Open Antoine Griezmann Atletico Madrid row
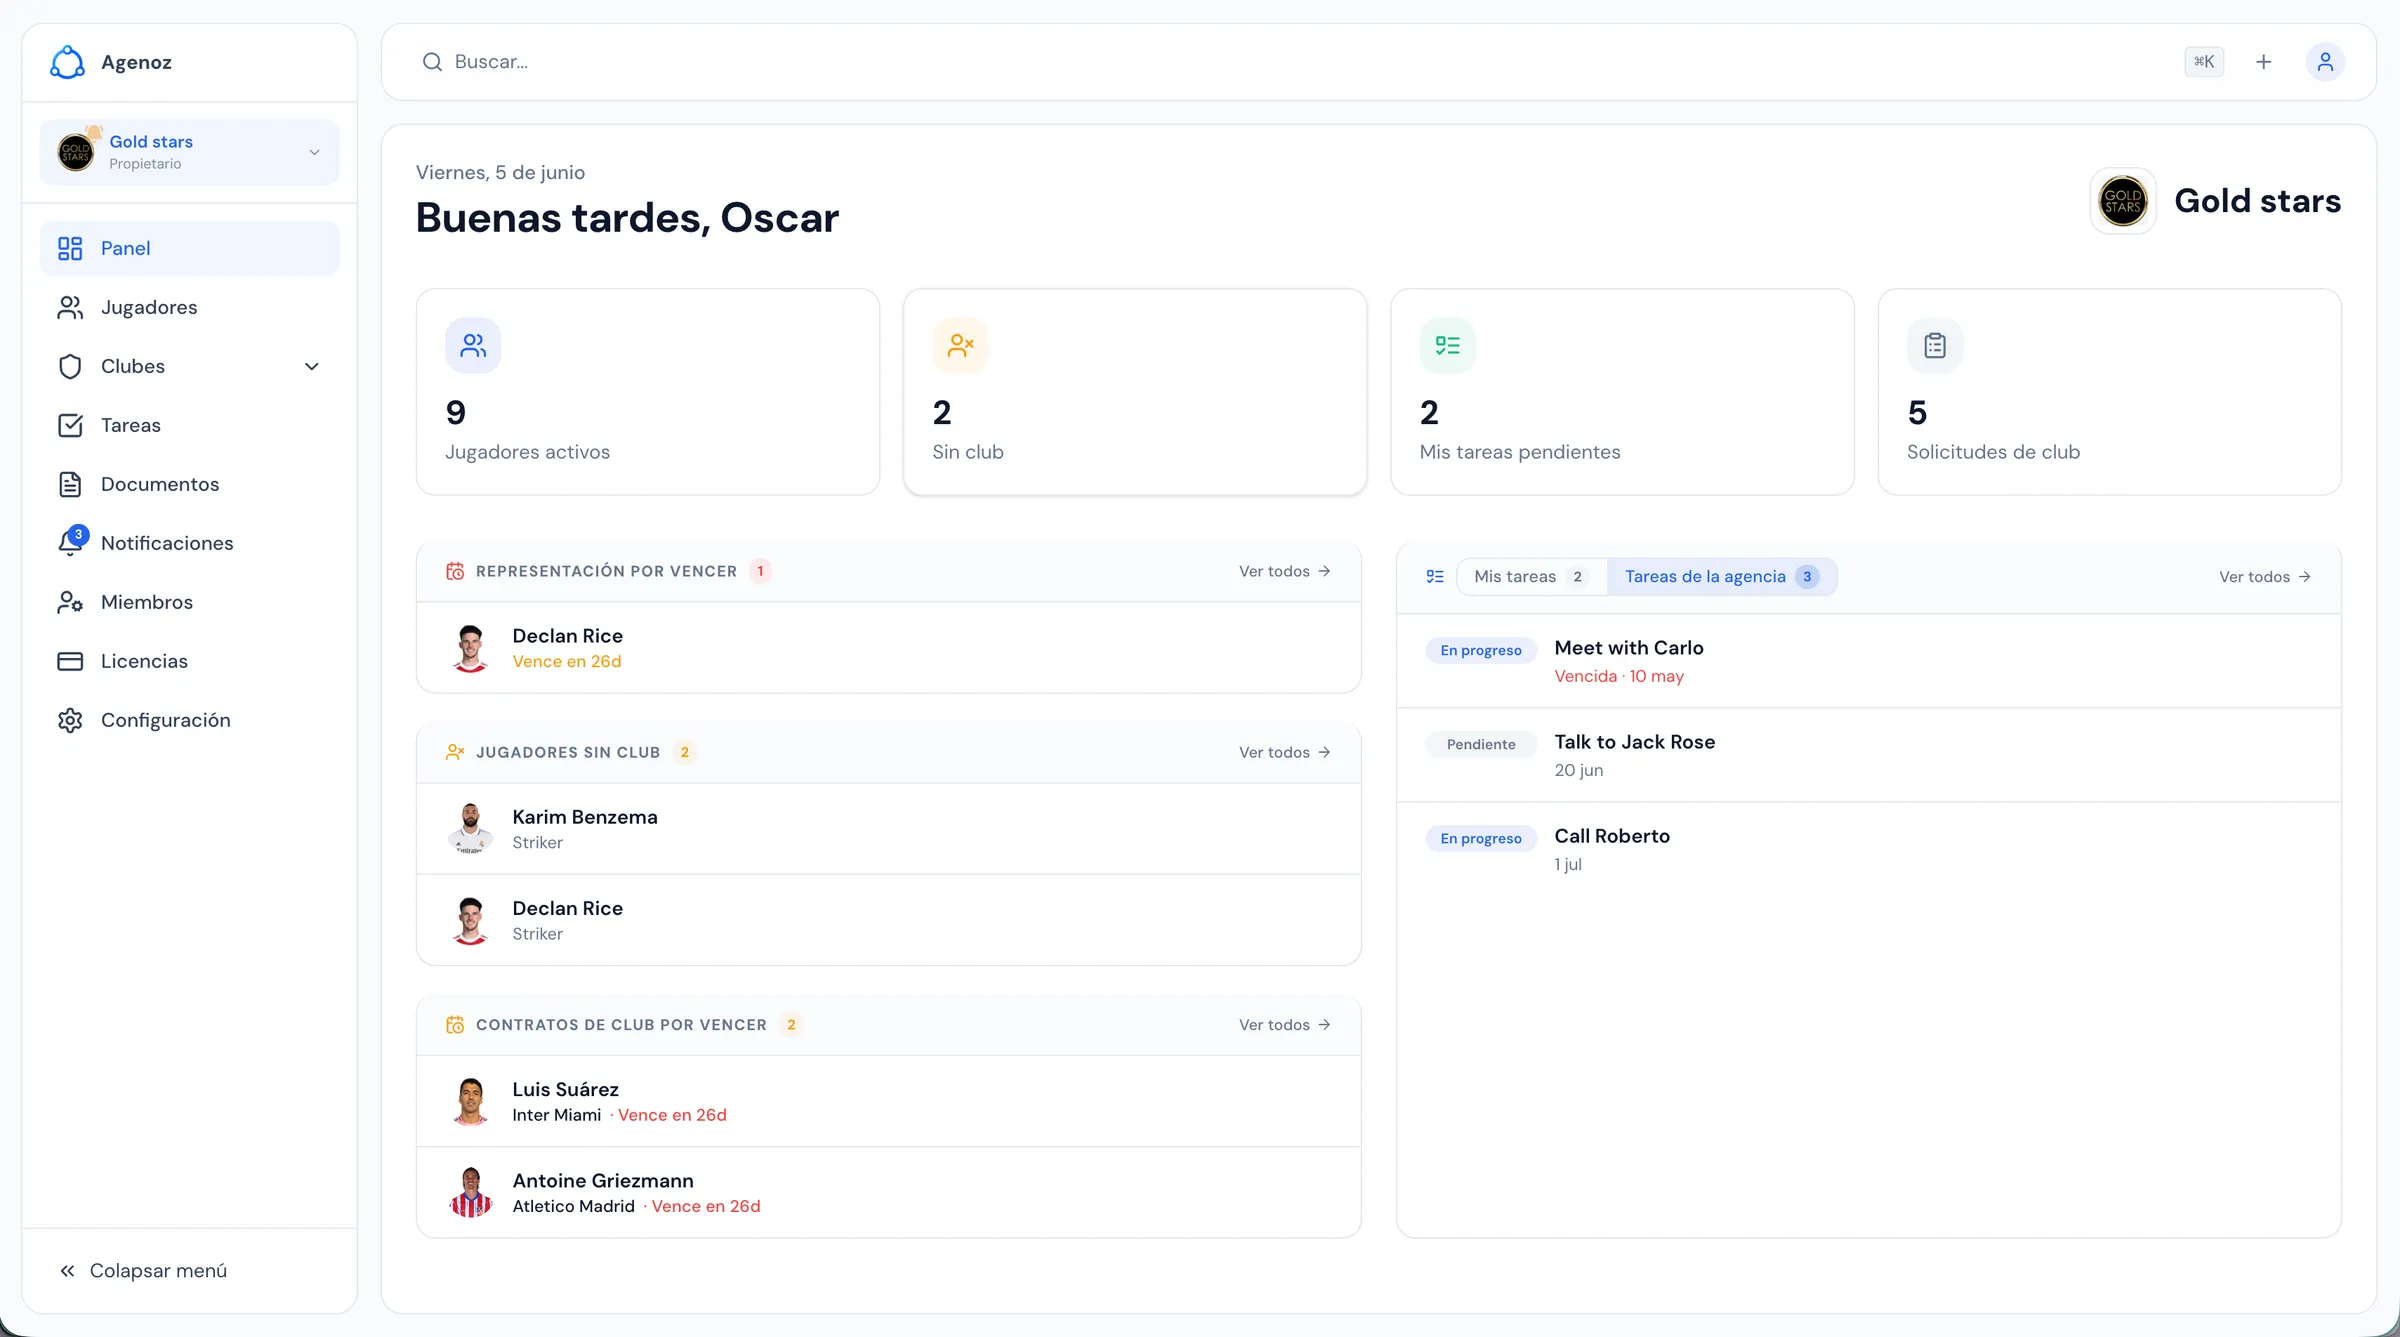 pos(889,1193)
